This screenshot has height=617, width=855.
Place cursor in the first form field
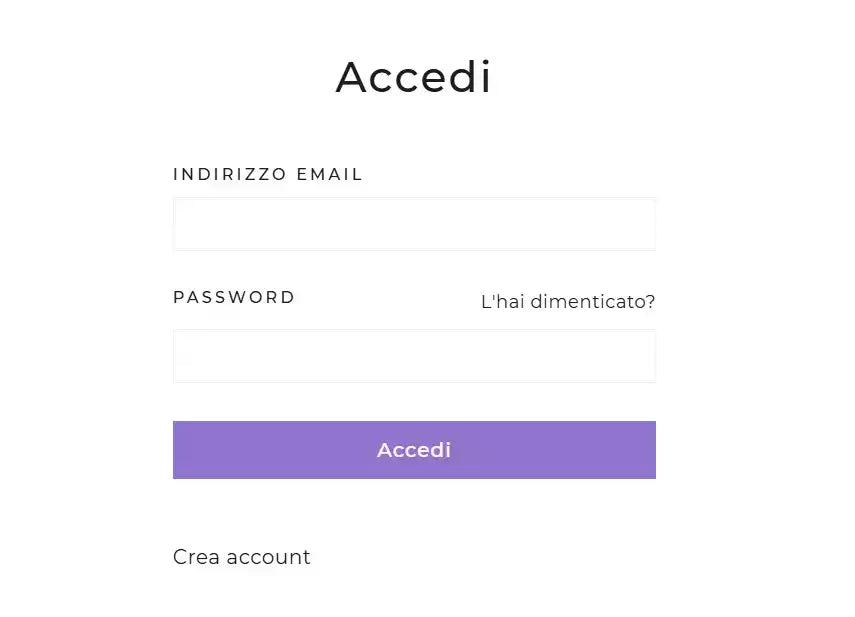click(414, 224)
